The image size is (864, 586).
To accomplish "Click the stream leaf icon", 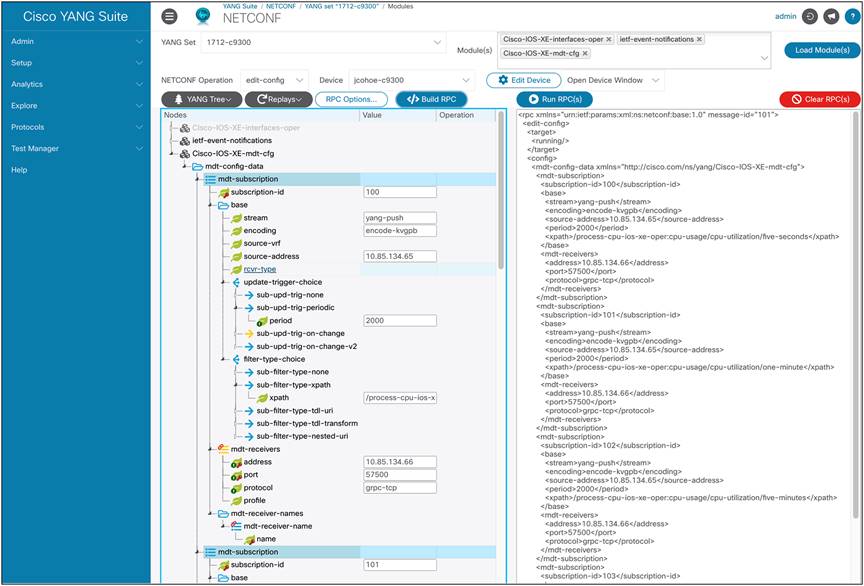I will [236, 218].
